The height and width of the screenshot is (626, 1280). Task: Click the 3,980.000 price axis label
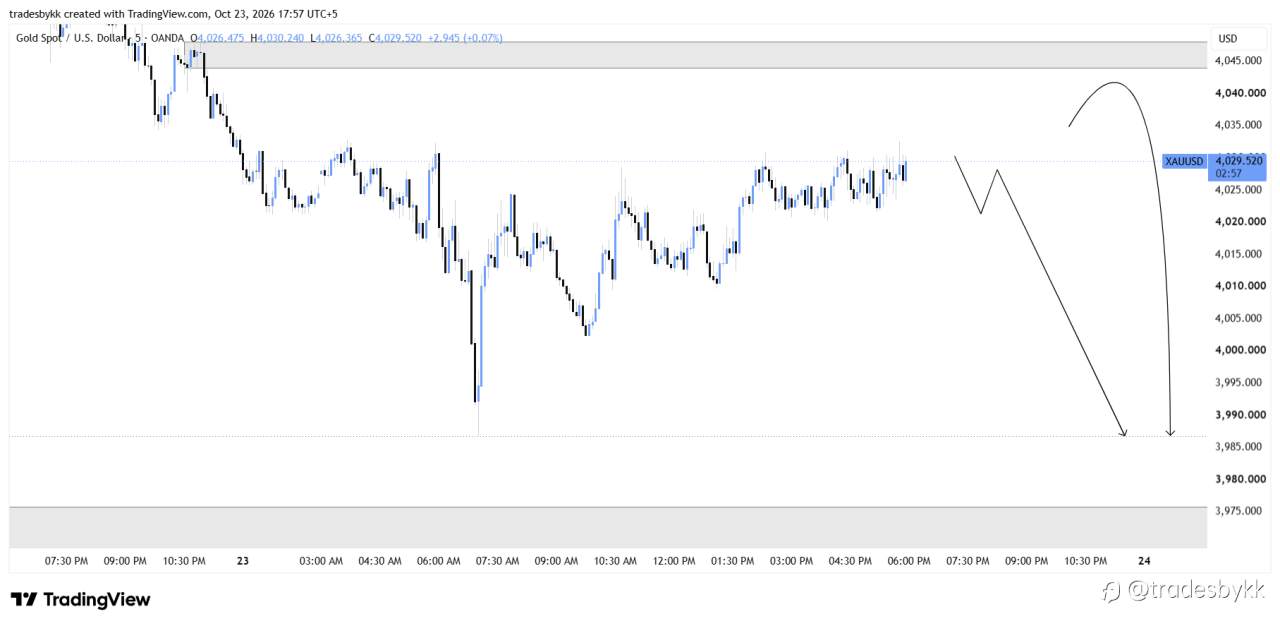tap(1239, 479)
